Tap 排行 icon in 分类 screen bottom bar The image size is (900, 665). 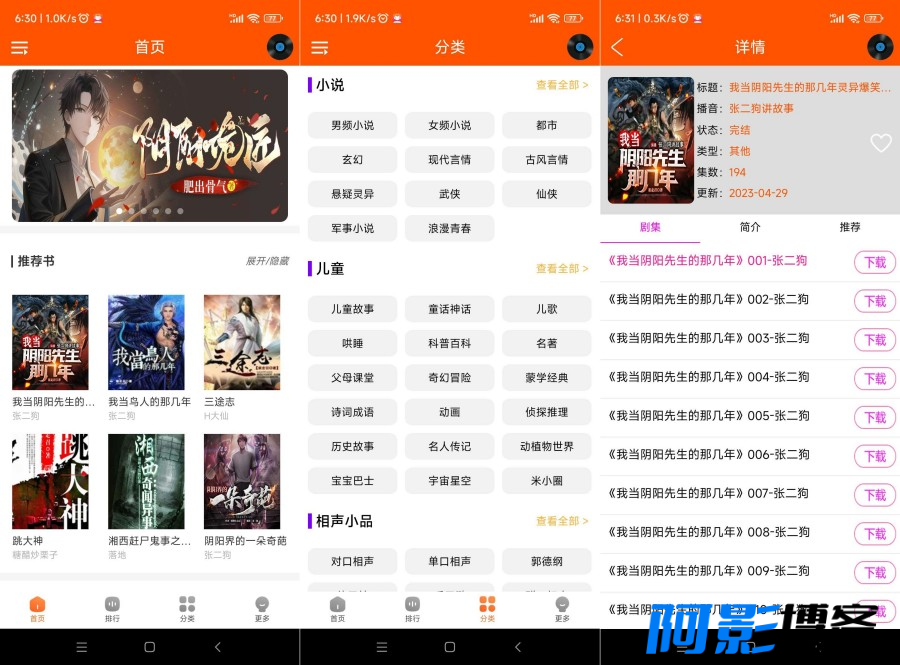(413, 609)
